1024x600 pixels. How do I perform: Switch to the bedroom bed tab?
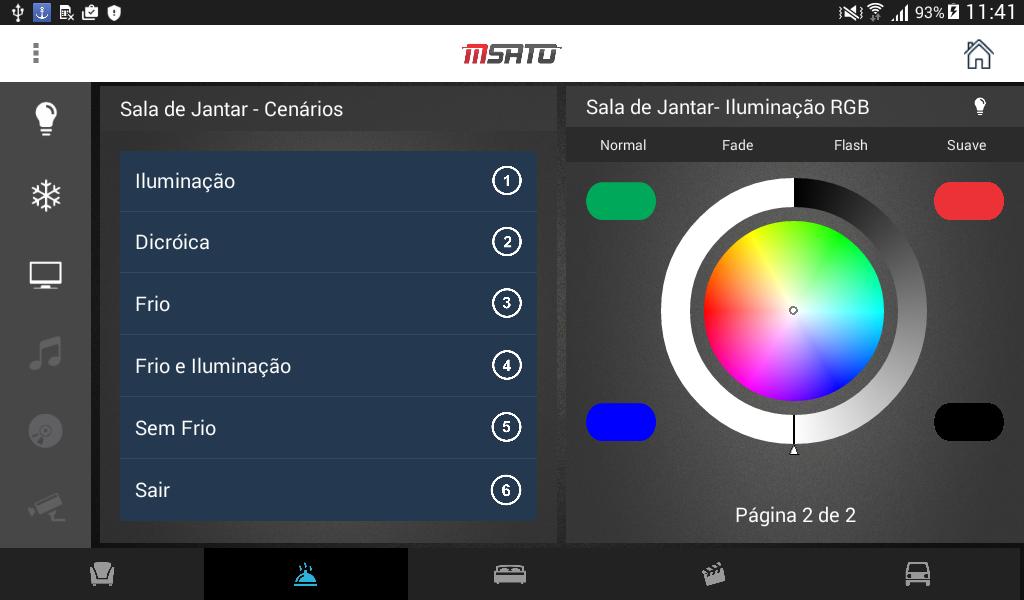(510, 574)
